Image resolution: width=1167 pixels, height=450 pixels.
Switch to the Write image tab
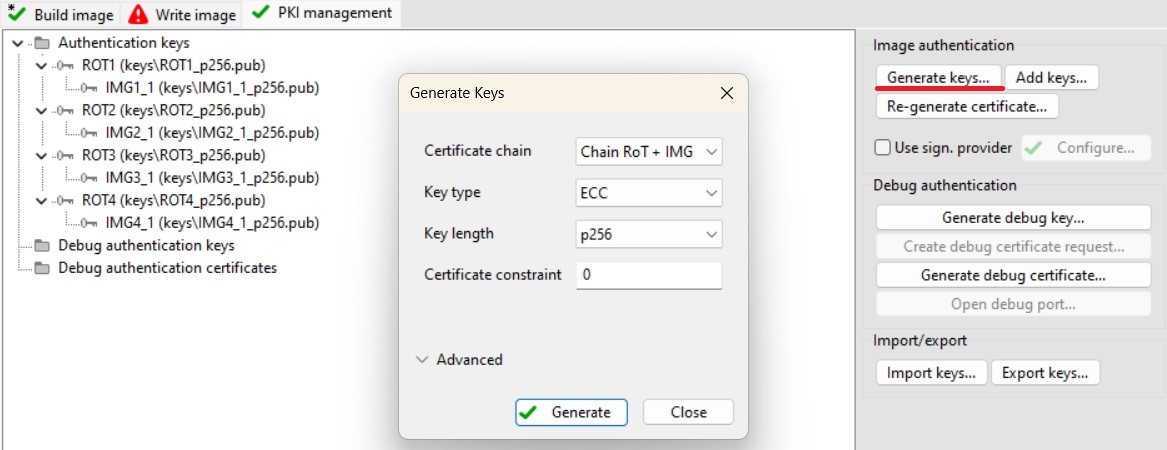183,15
